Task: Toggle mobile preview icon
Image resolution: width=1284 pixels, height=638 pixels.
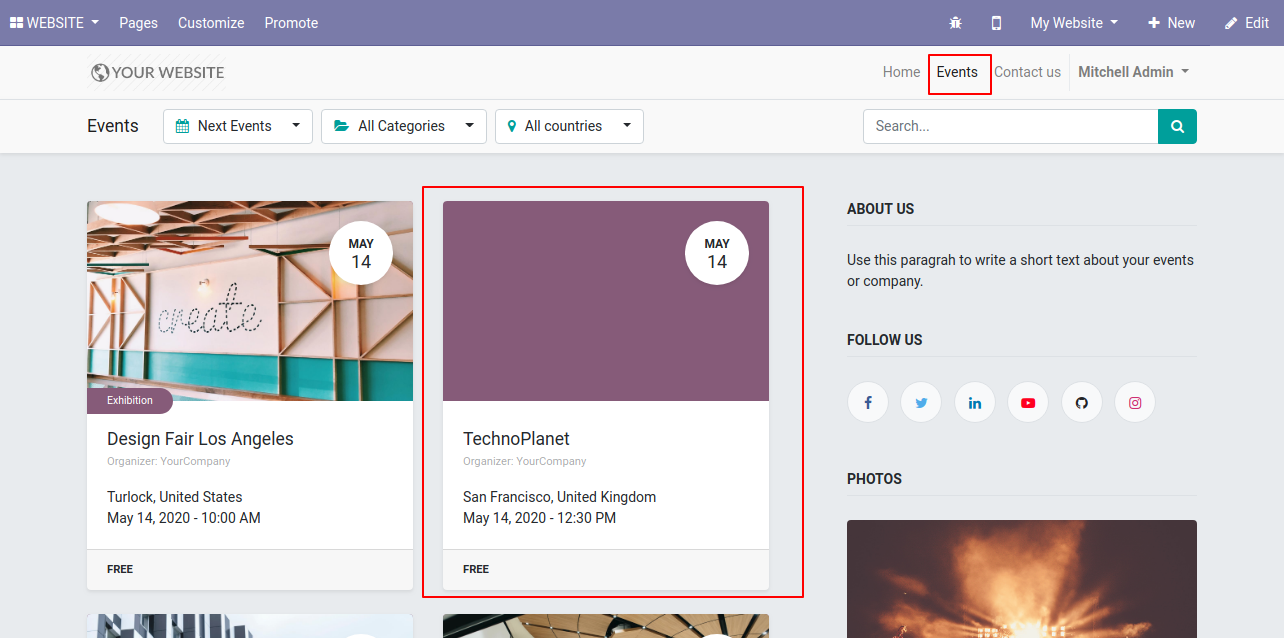Action: [996, 22]
